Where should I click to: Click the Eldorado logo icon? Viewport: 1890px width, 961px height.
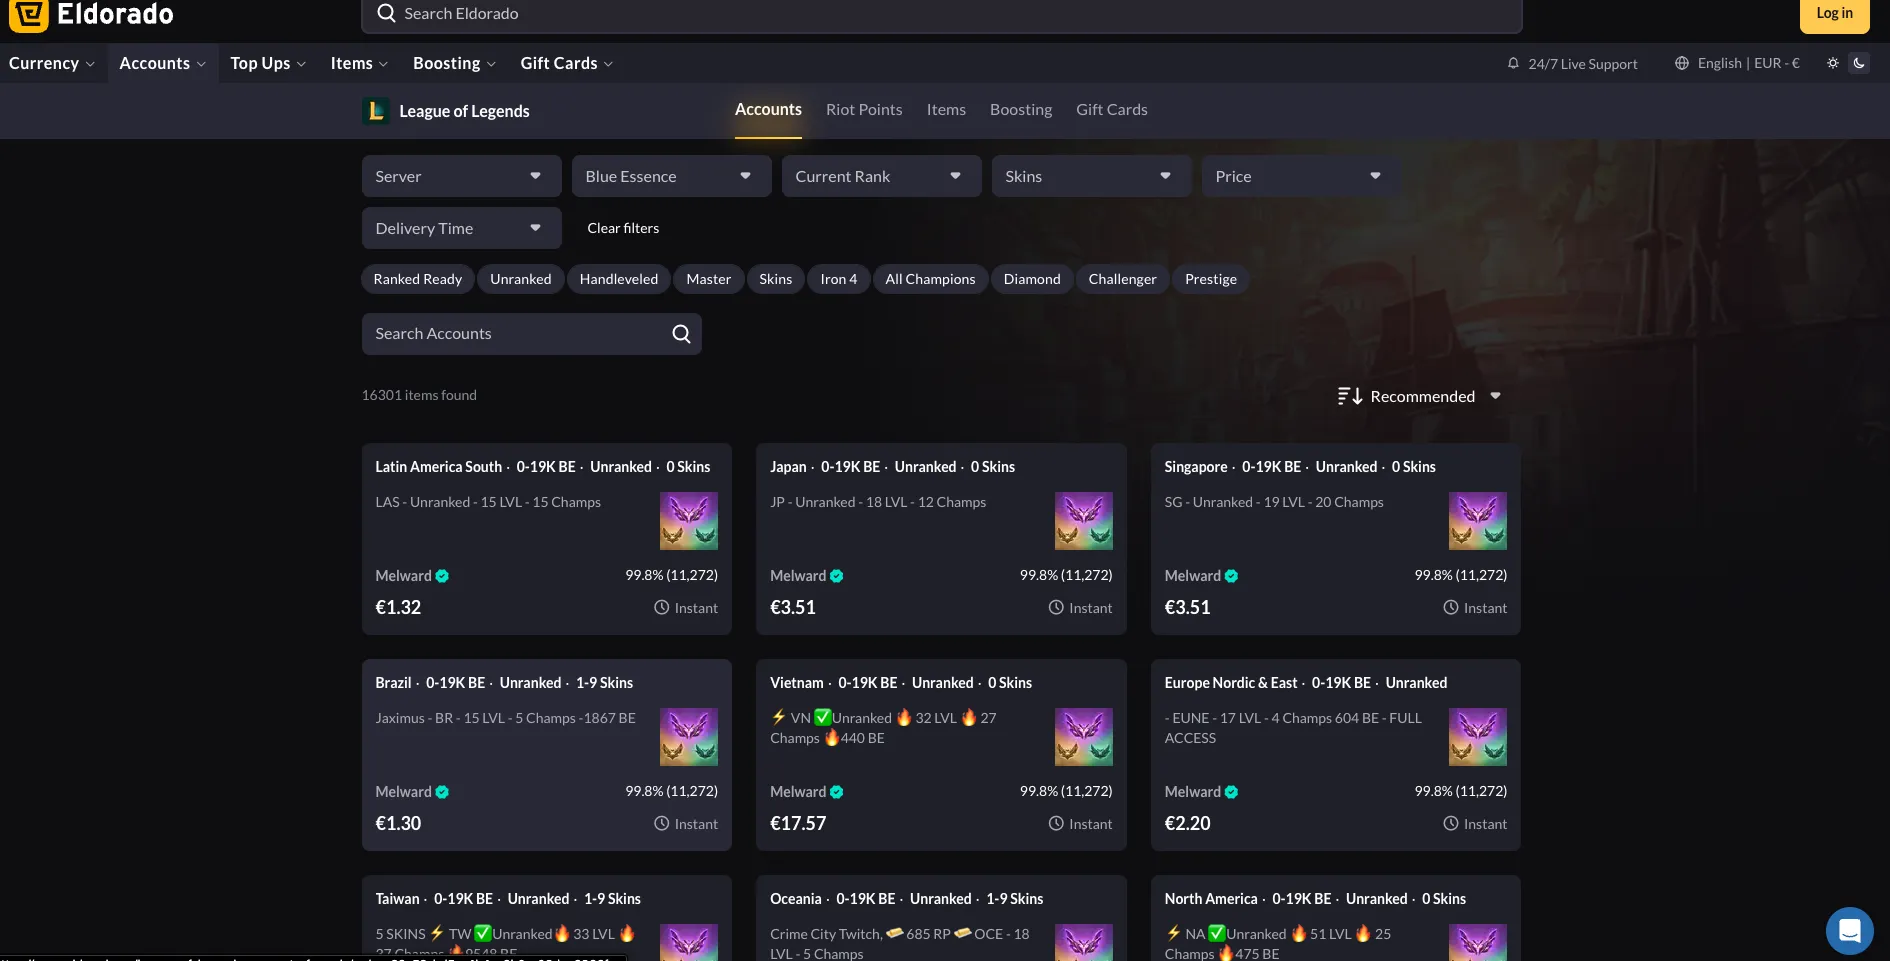29,15
